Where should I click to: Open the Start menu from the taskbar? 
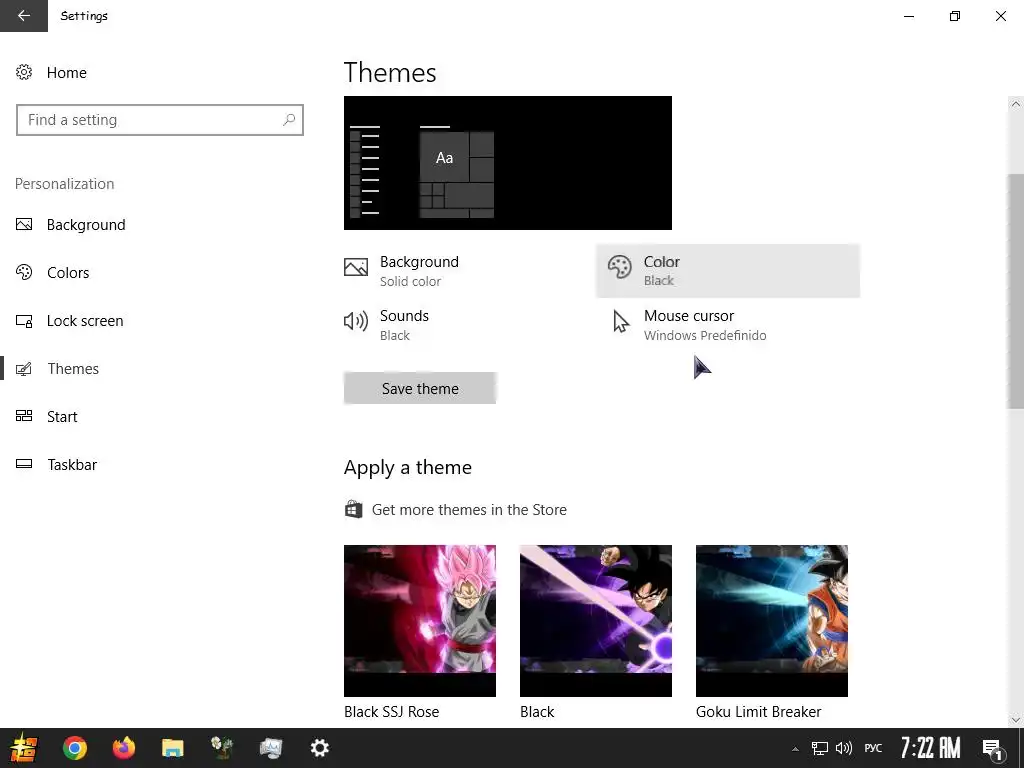[24, 748]
